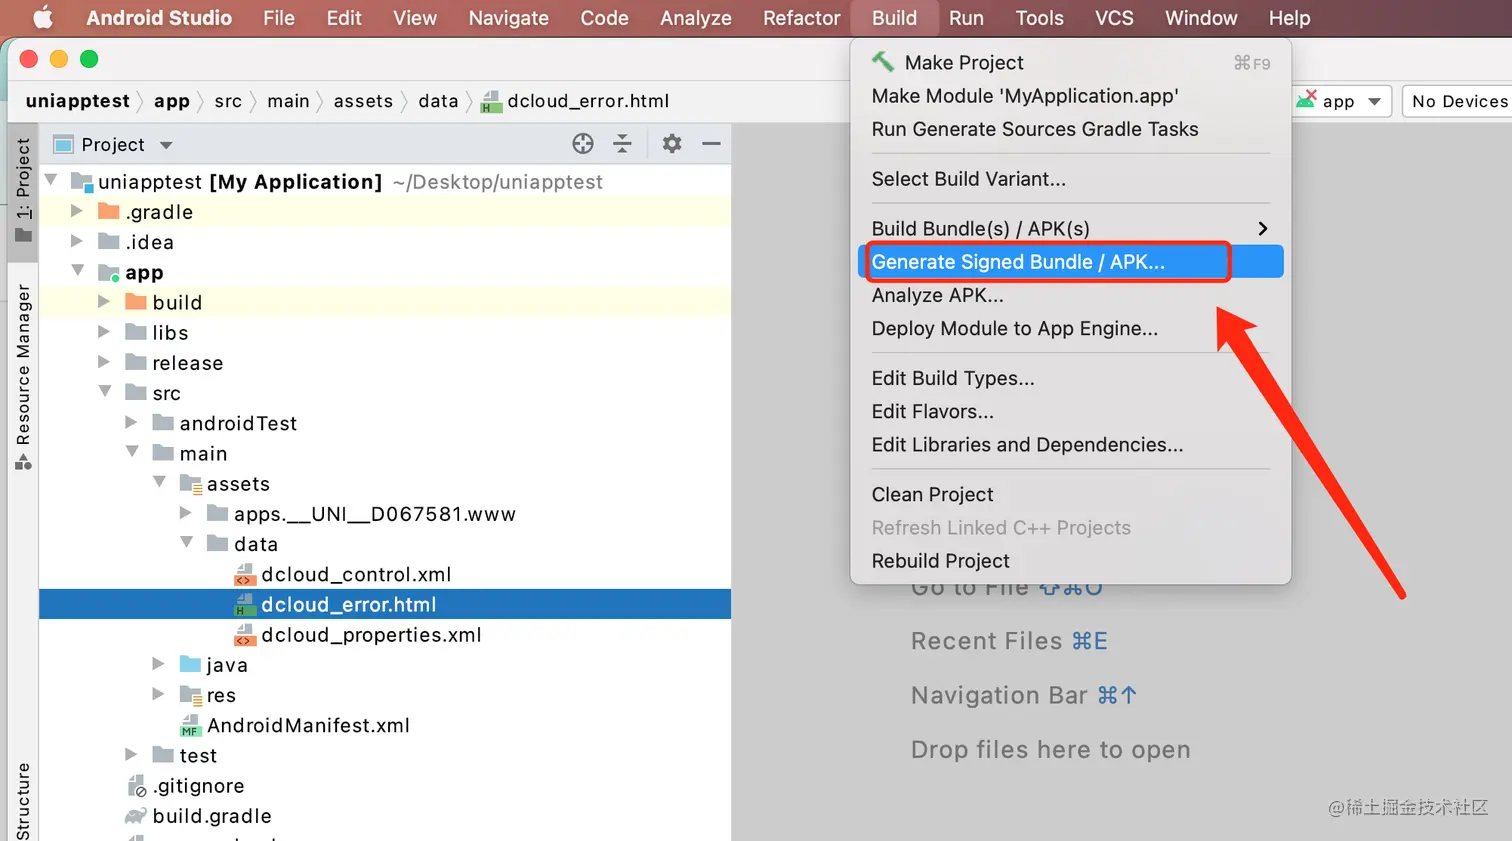Click locate-in-project target icon
The image size is (1512, 841).
coord(583,144)
